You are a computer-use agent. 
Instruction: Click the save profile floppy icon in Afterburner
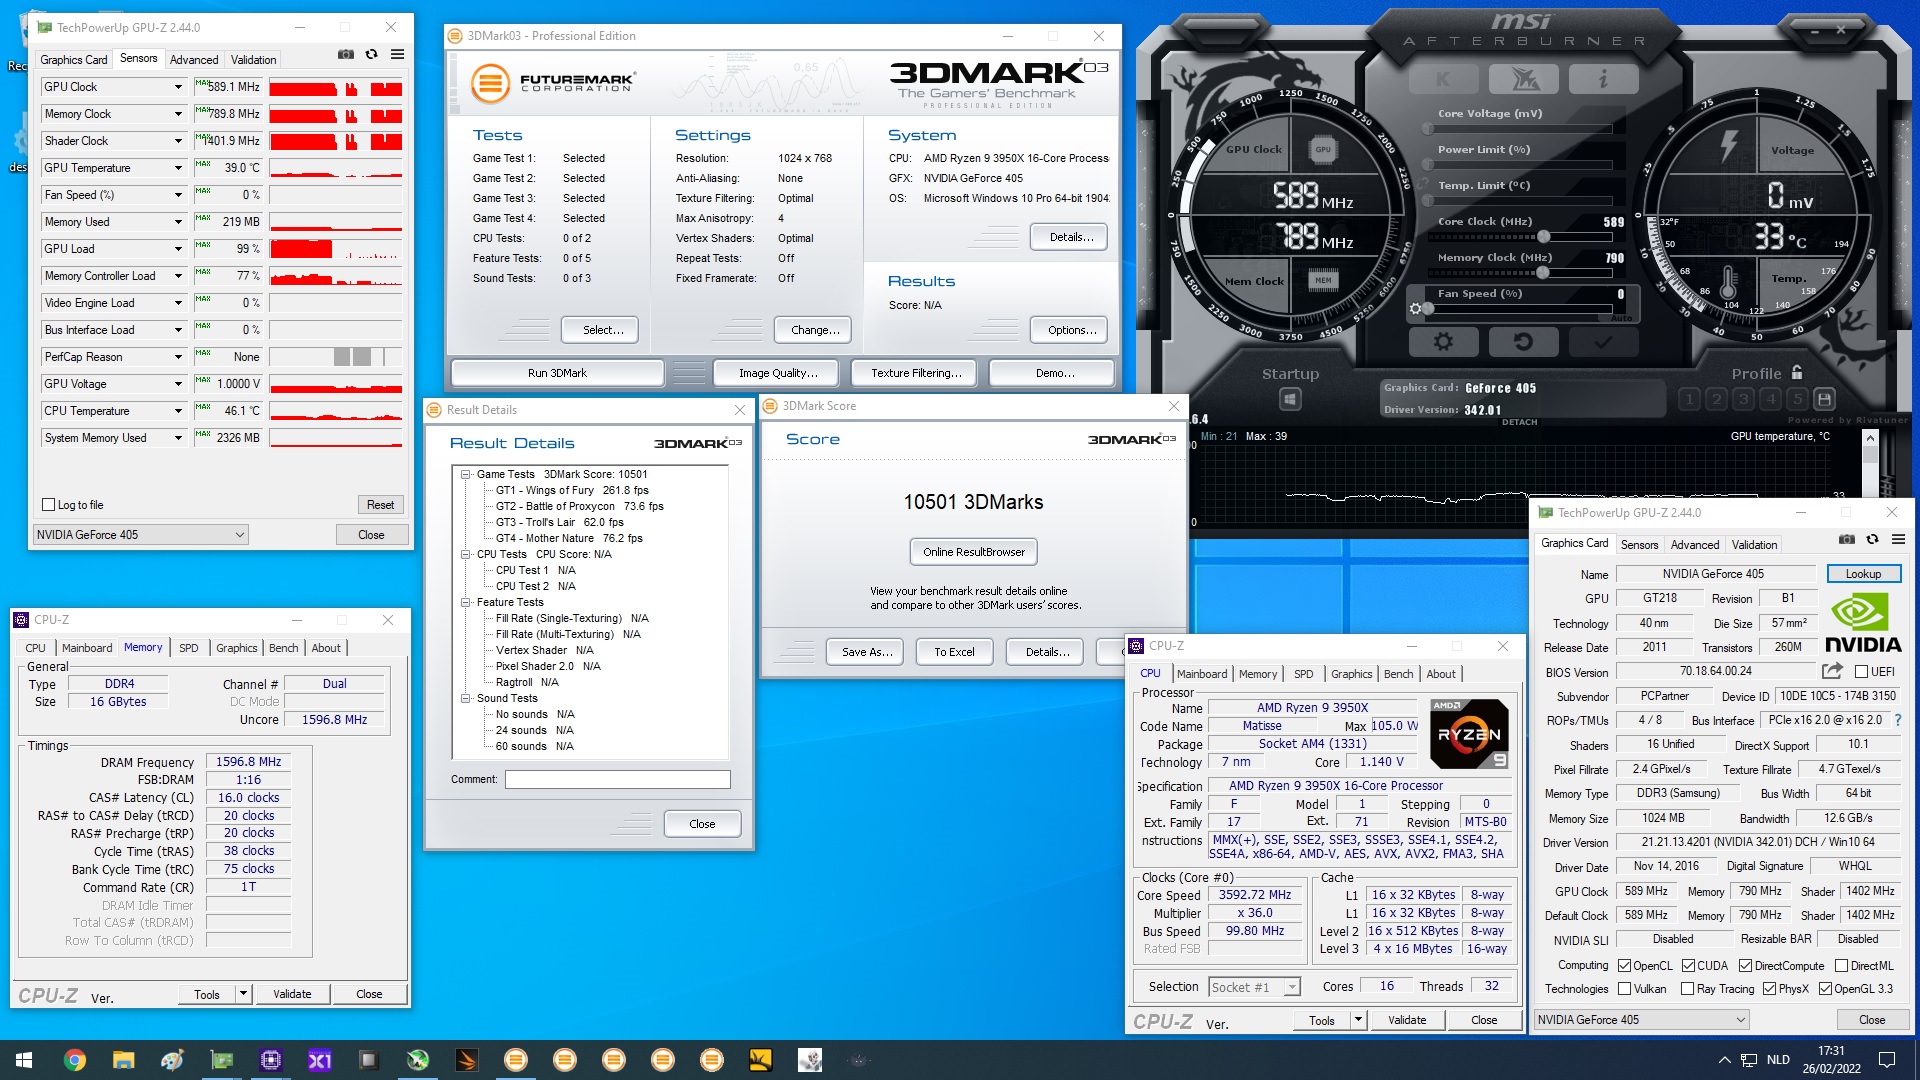click(x=1824, y=399)
